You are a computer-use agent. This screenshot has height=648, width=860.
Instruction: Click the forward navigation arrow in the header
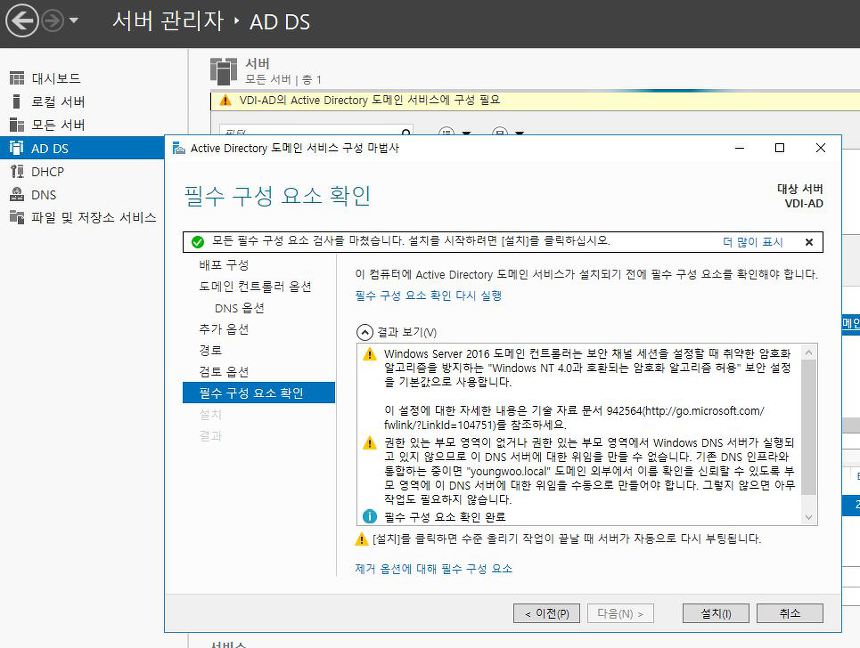[53, 21]
